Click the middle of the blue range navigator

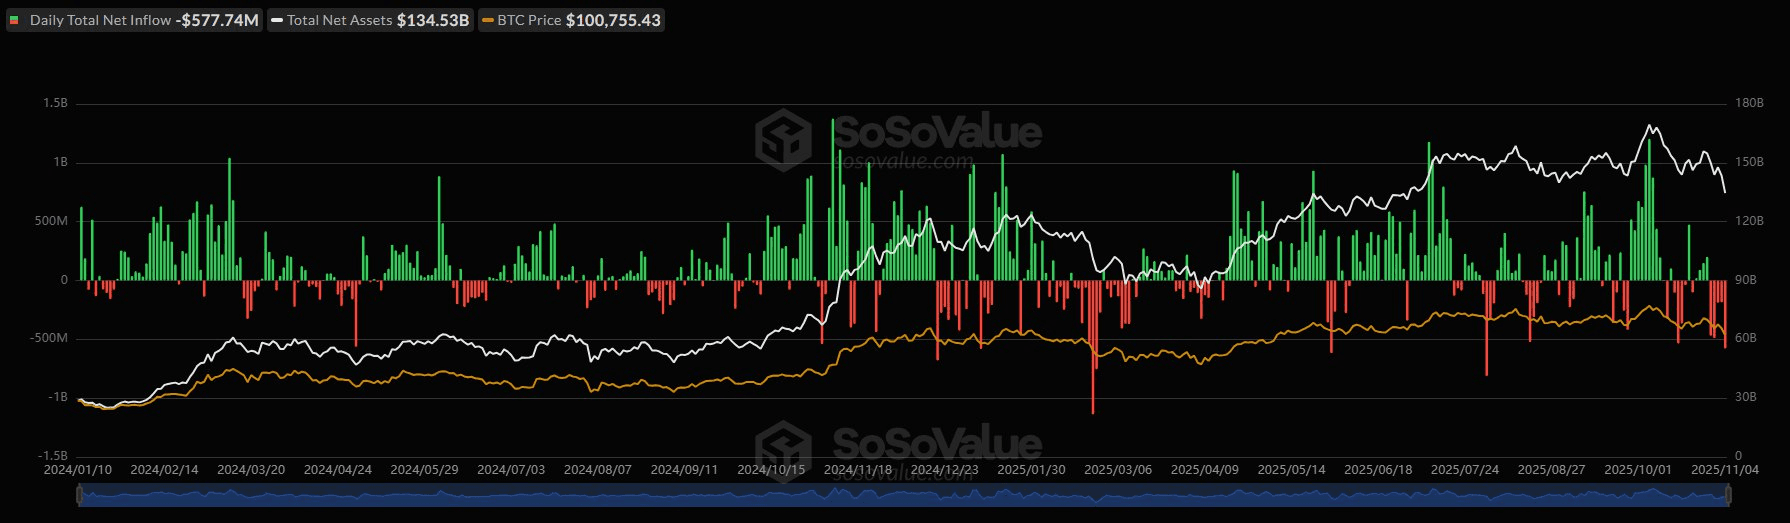(x=904, y=495)
